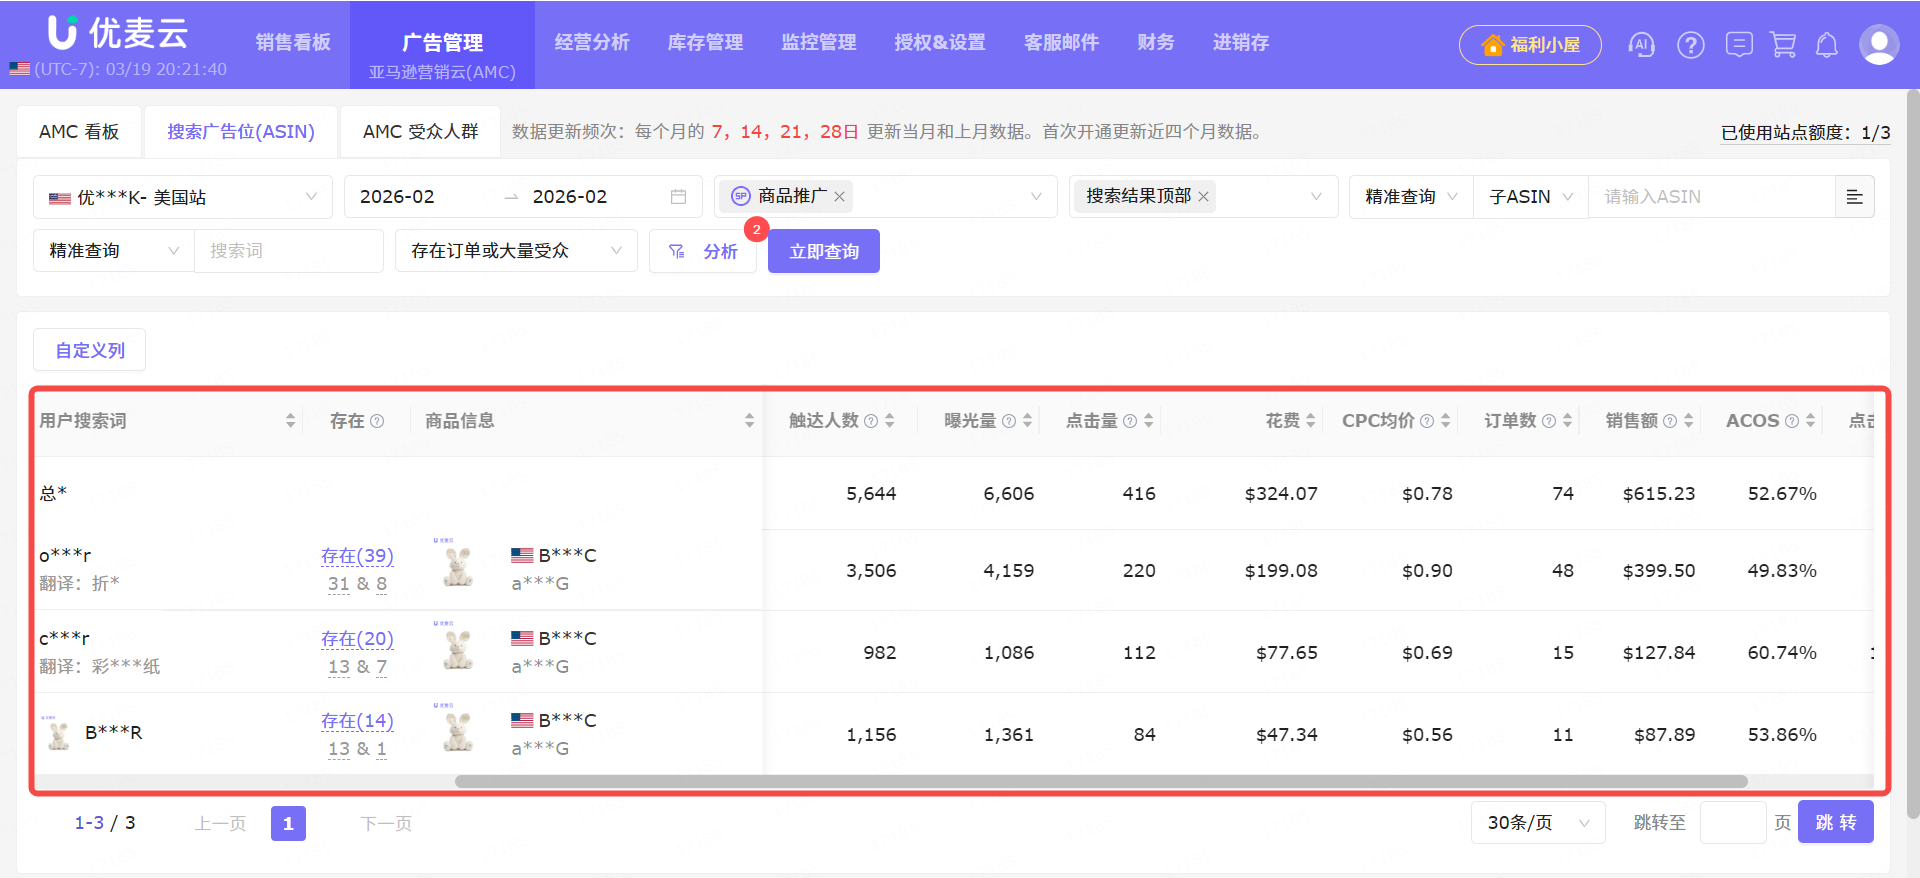Viewport: 1920px width, 878px height.
Task: Open the AI assistant icon in header
Action: click(x=1641, y=45)
